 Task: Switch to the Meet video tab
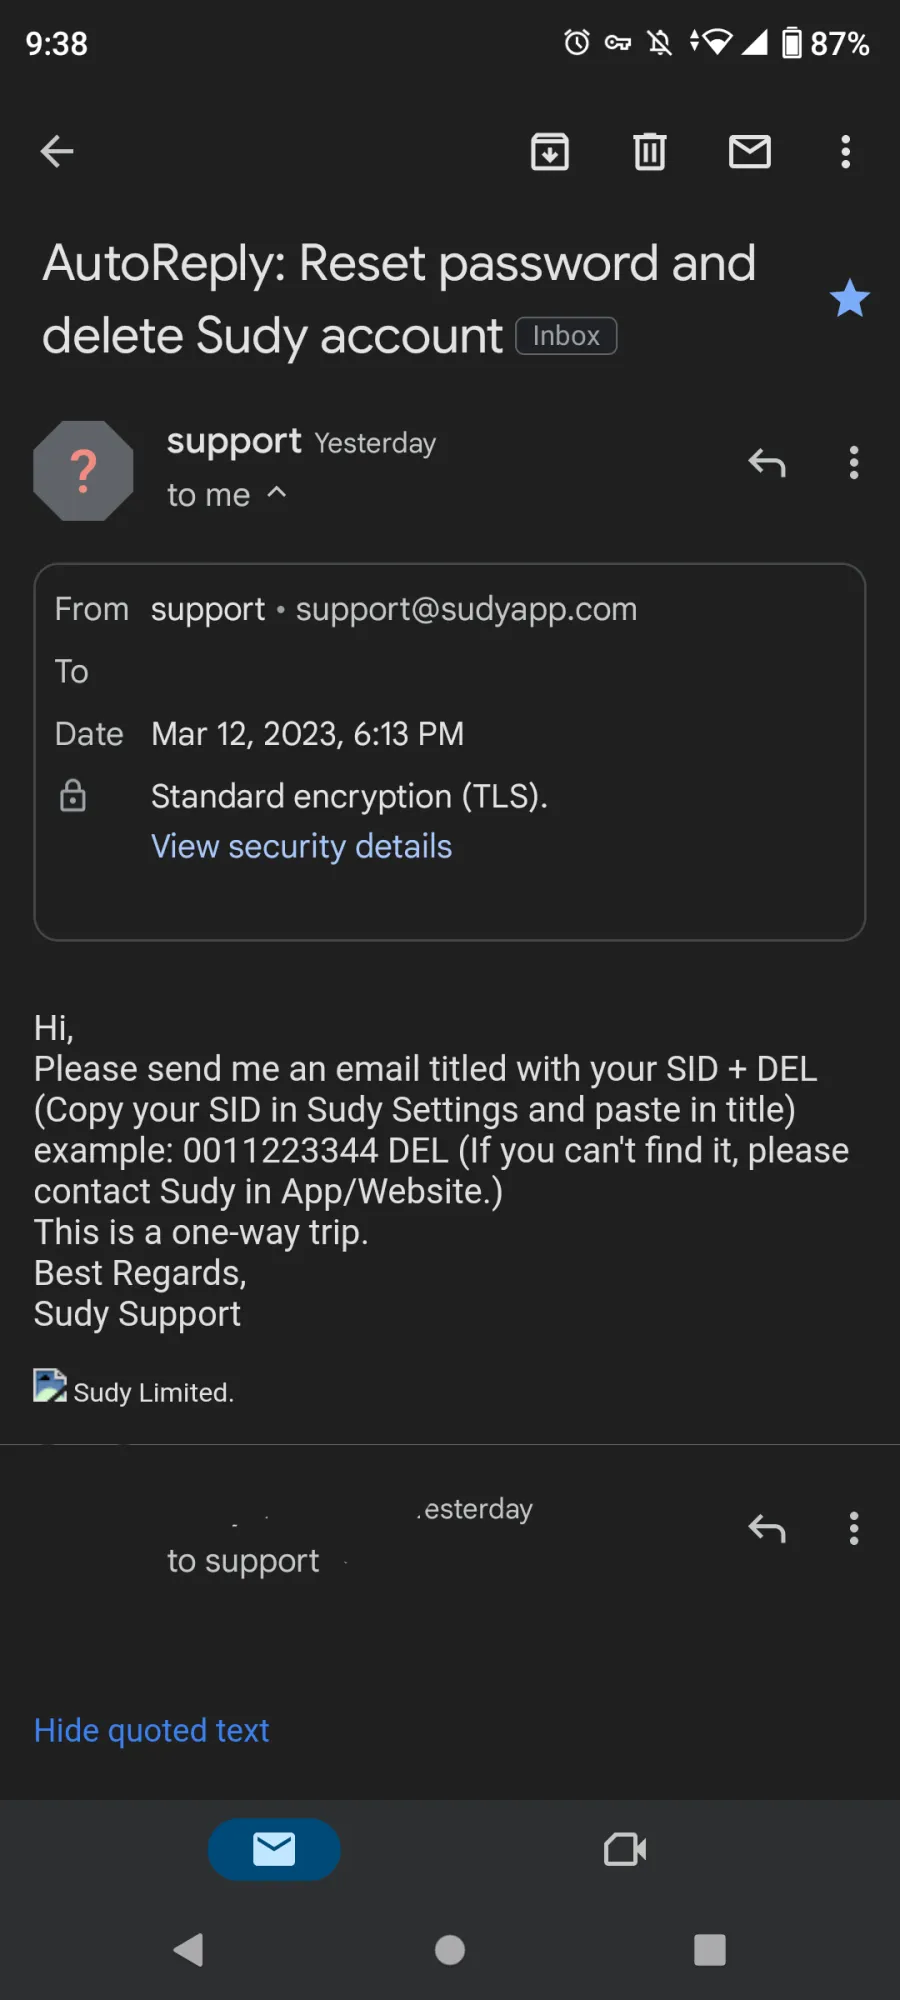(x=626, y=1849)
